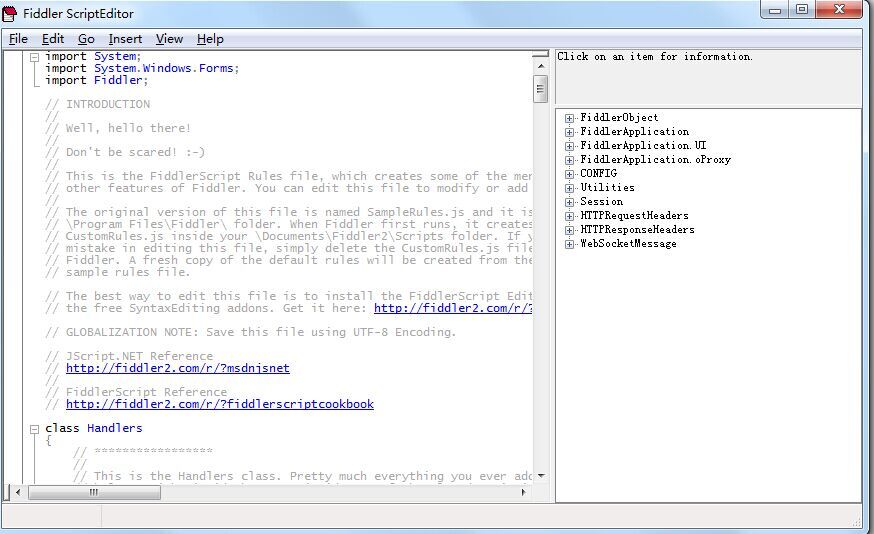The height and width of the screenshot is (534, 874).
Task: Select Utilities in the class tree
Action: 607,187
